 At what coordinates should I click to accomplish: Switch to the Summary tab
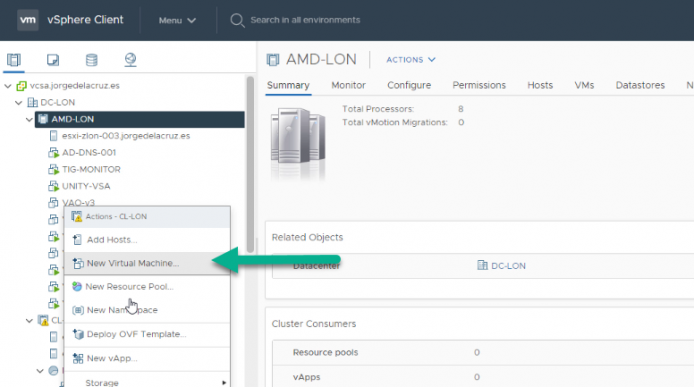click(x=288, y=85)
